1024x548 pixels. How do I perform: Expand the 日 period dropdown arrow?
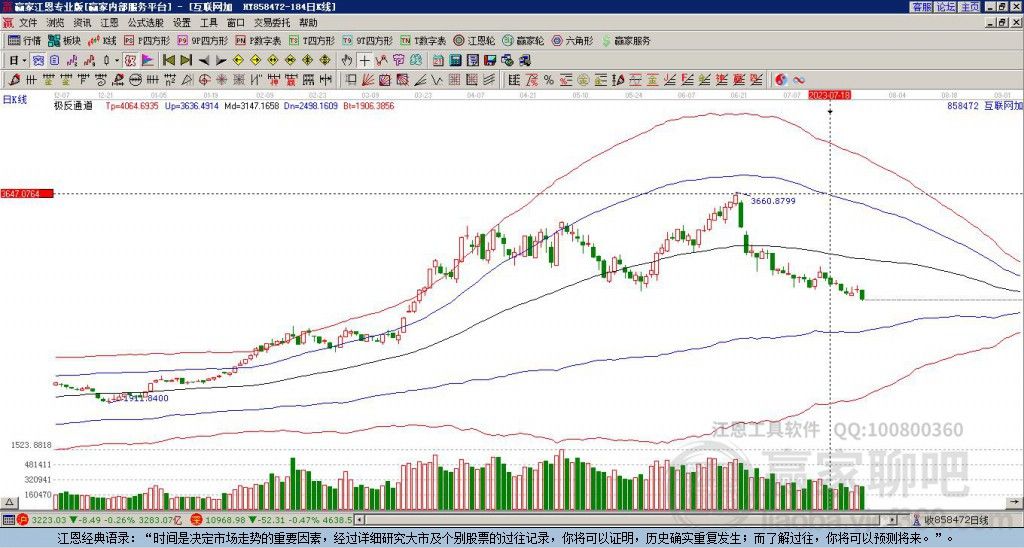pos(24,60)
